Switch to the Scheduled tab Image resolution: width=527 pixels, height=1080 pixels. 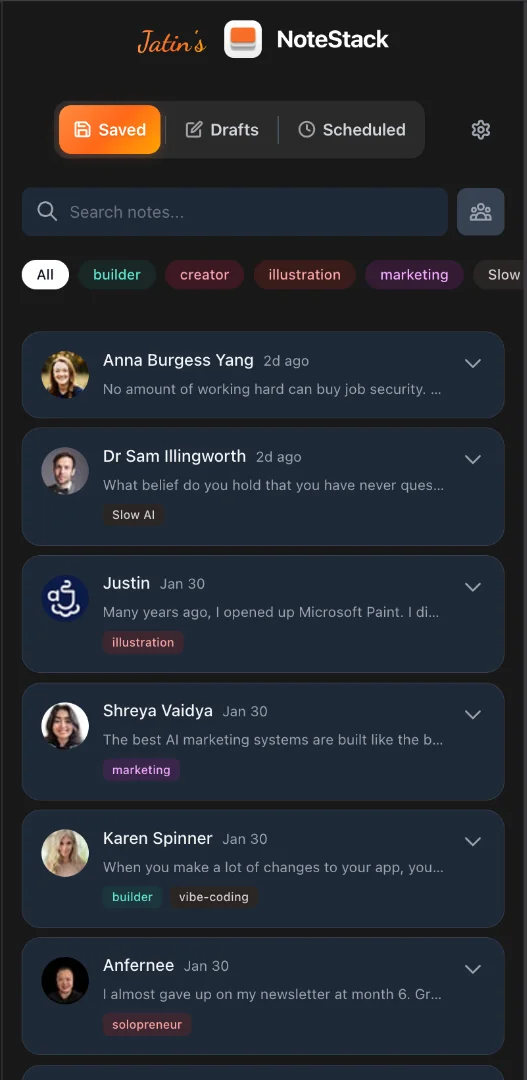pyautogui.click(x=351, y=129)
